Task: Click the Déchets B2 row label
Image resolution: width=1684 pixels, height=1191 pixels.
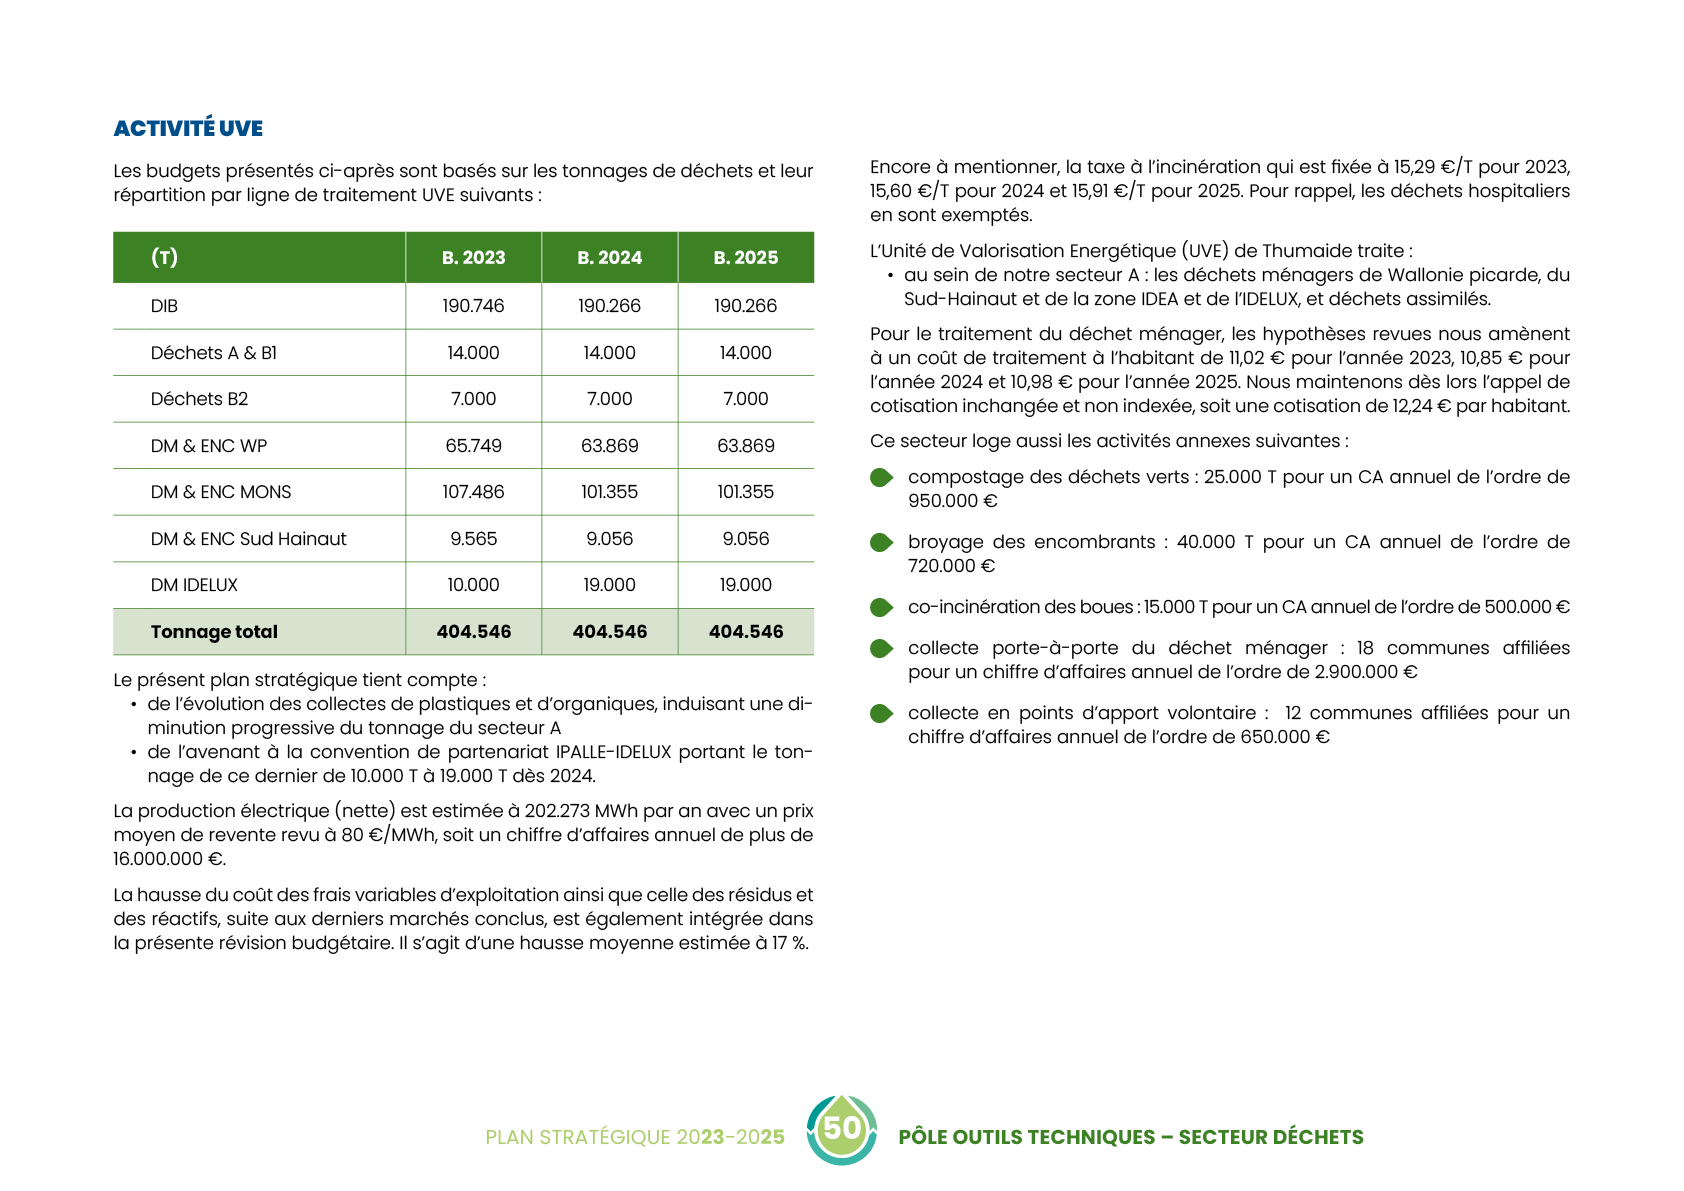Action: pyautogui.click(x=199, y=399)
